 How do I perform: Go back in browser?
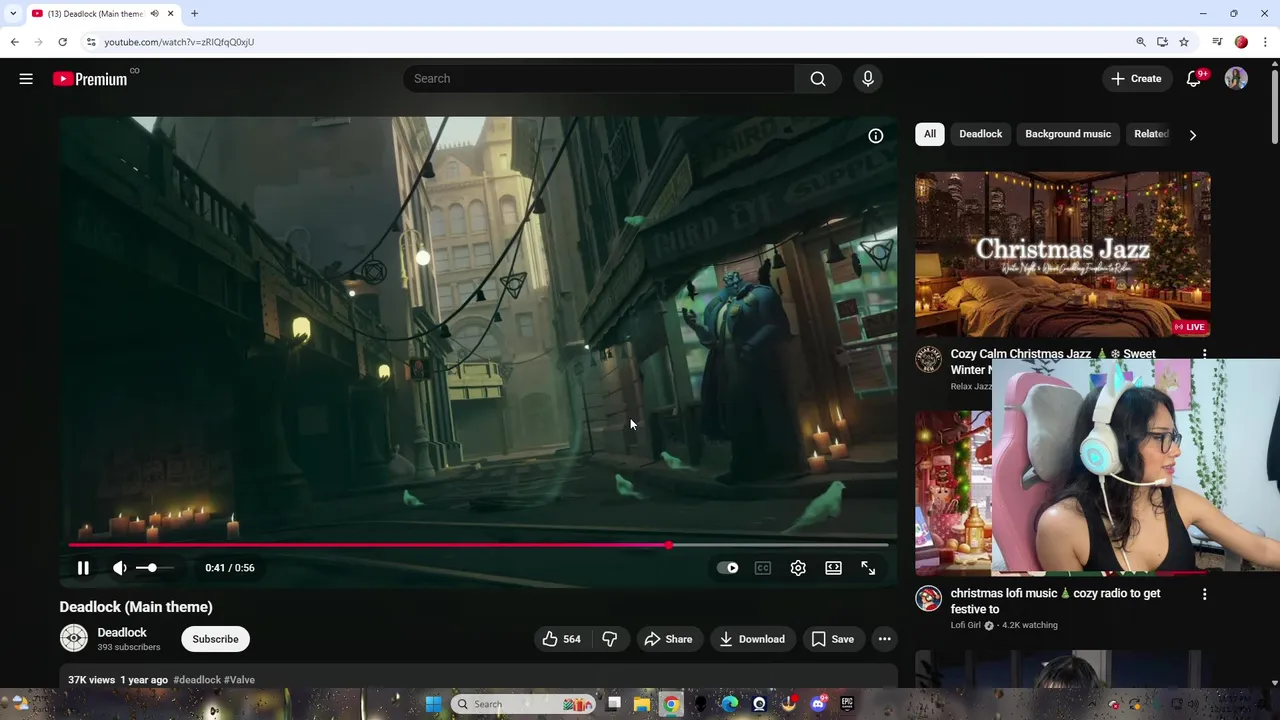[x=14, y=42]
